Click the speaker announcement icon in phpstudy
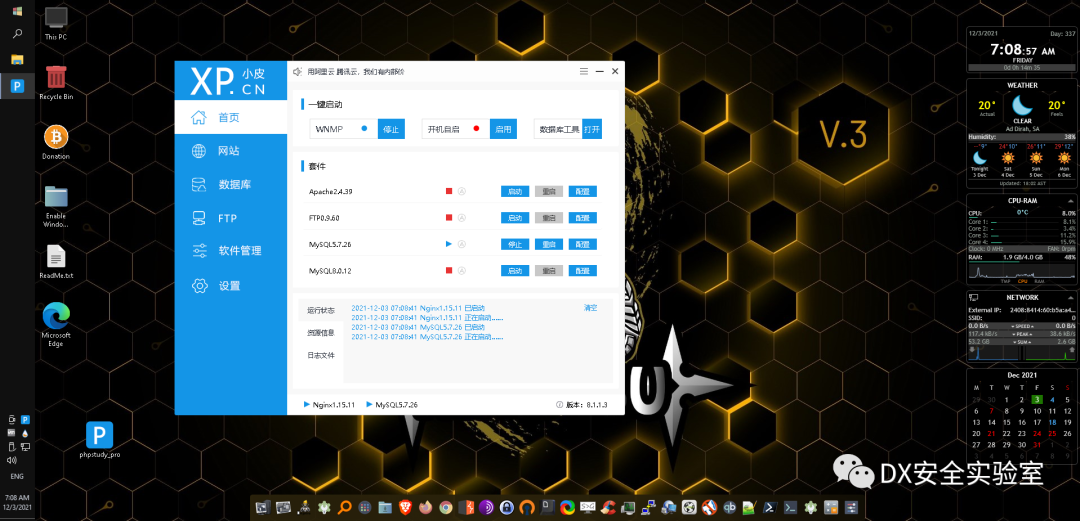 (x=298, y=72)
